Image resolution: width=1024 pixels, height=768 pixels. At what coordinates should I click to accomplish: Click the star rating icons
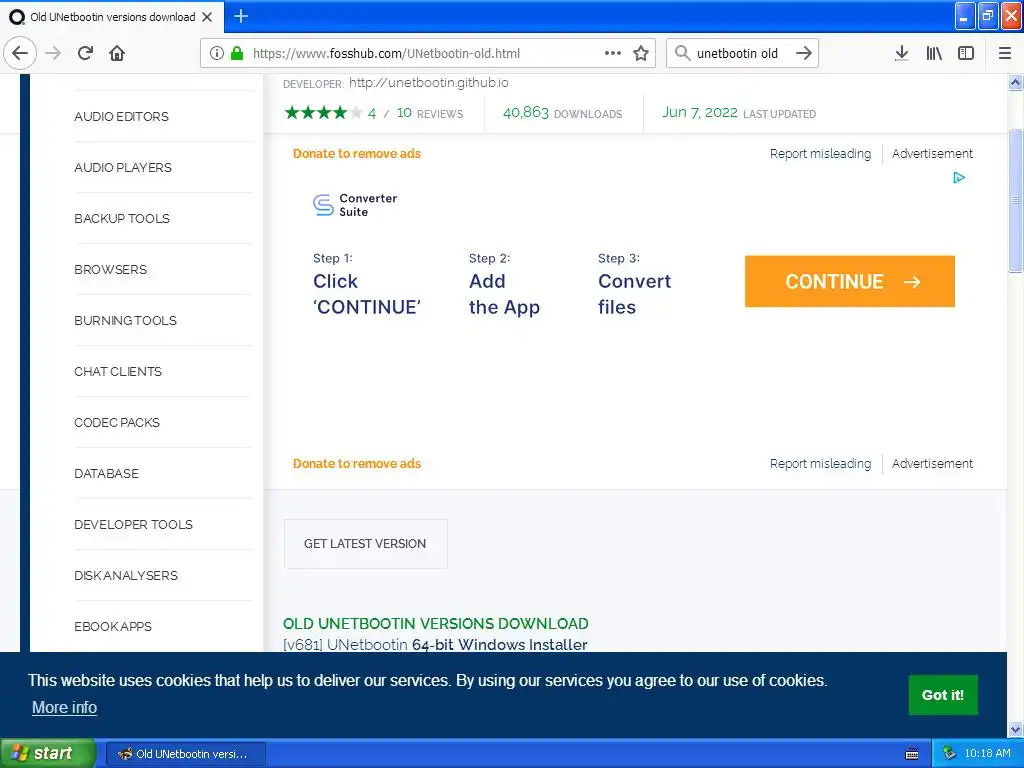(x=323, y=113)
